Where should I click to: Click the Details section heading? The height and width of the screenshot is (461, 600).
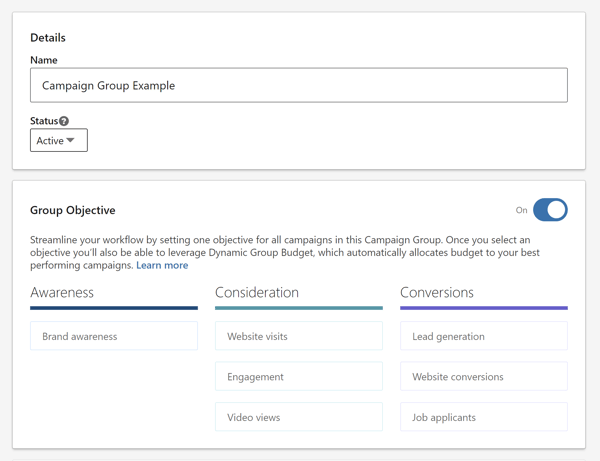tap(48, 38)
